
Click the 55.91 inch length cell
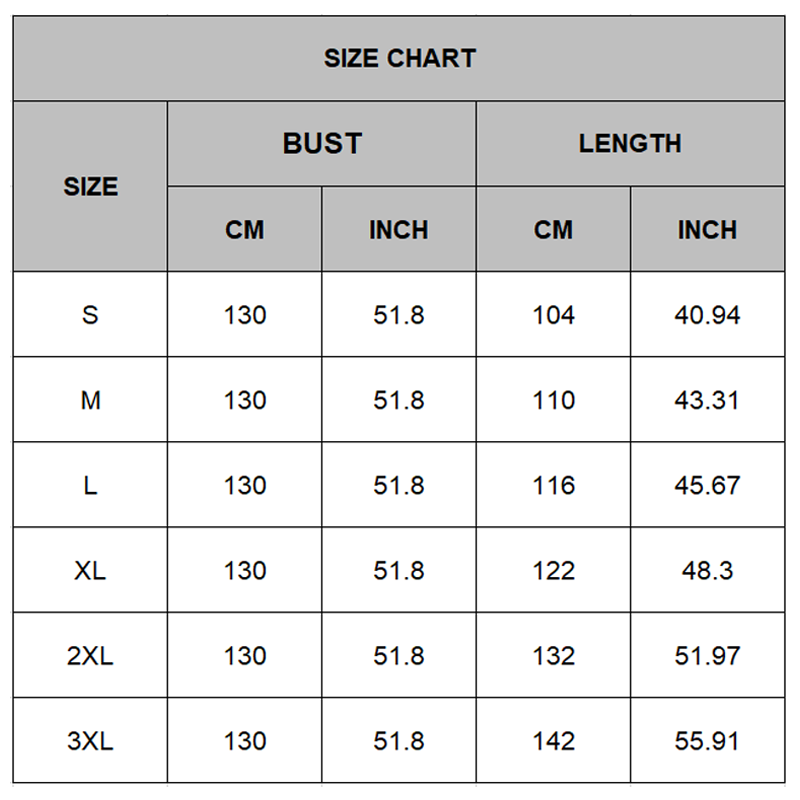707,741
